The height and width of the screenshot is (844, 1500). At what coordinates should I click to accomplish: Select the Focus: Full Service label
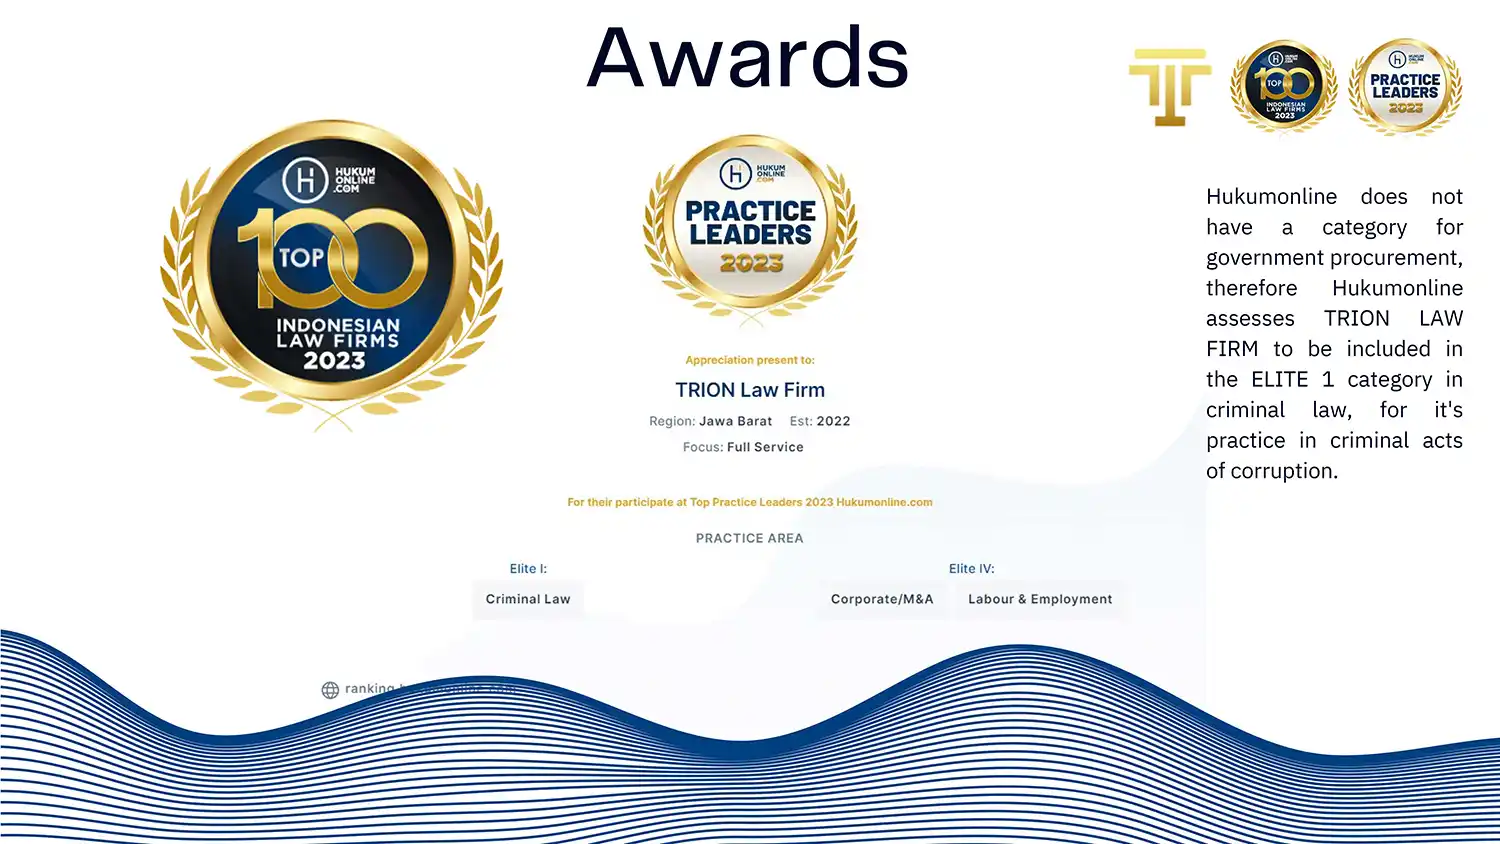coord(743,447)
